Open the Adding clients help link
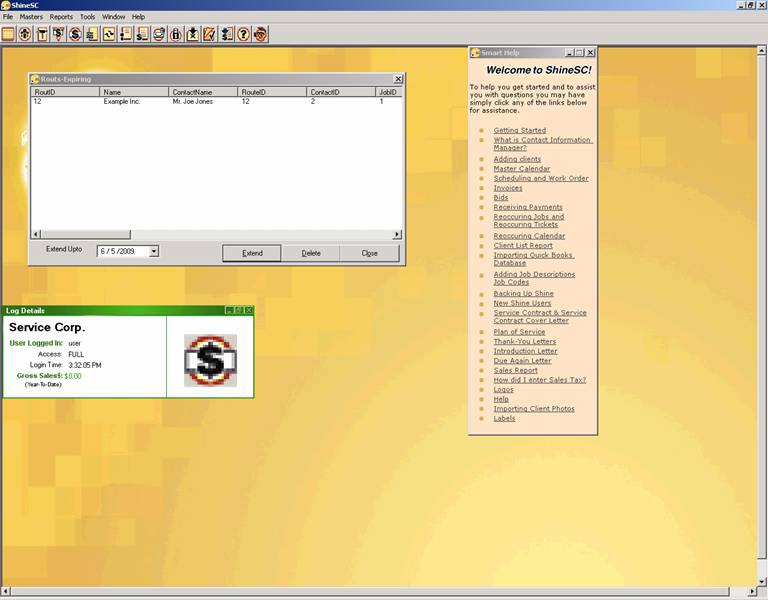The image size is (768, 600). (x=517, y=159)
